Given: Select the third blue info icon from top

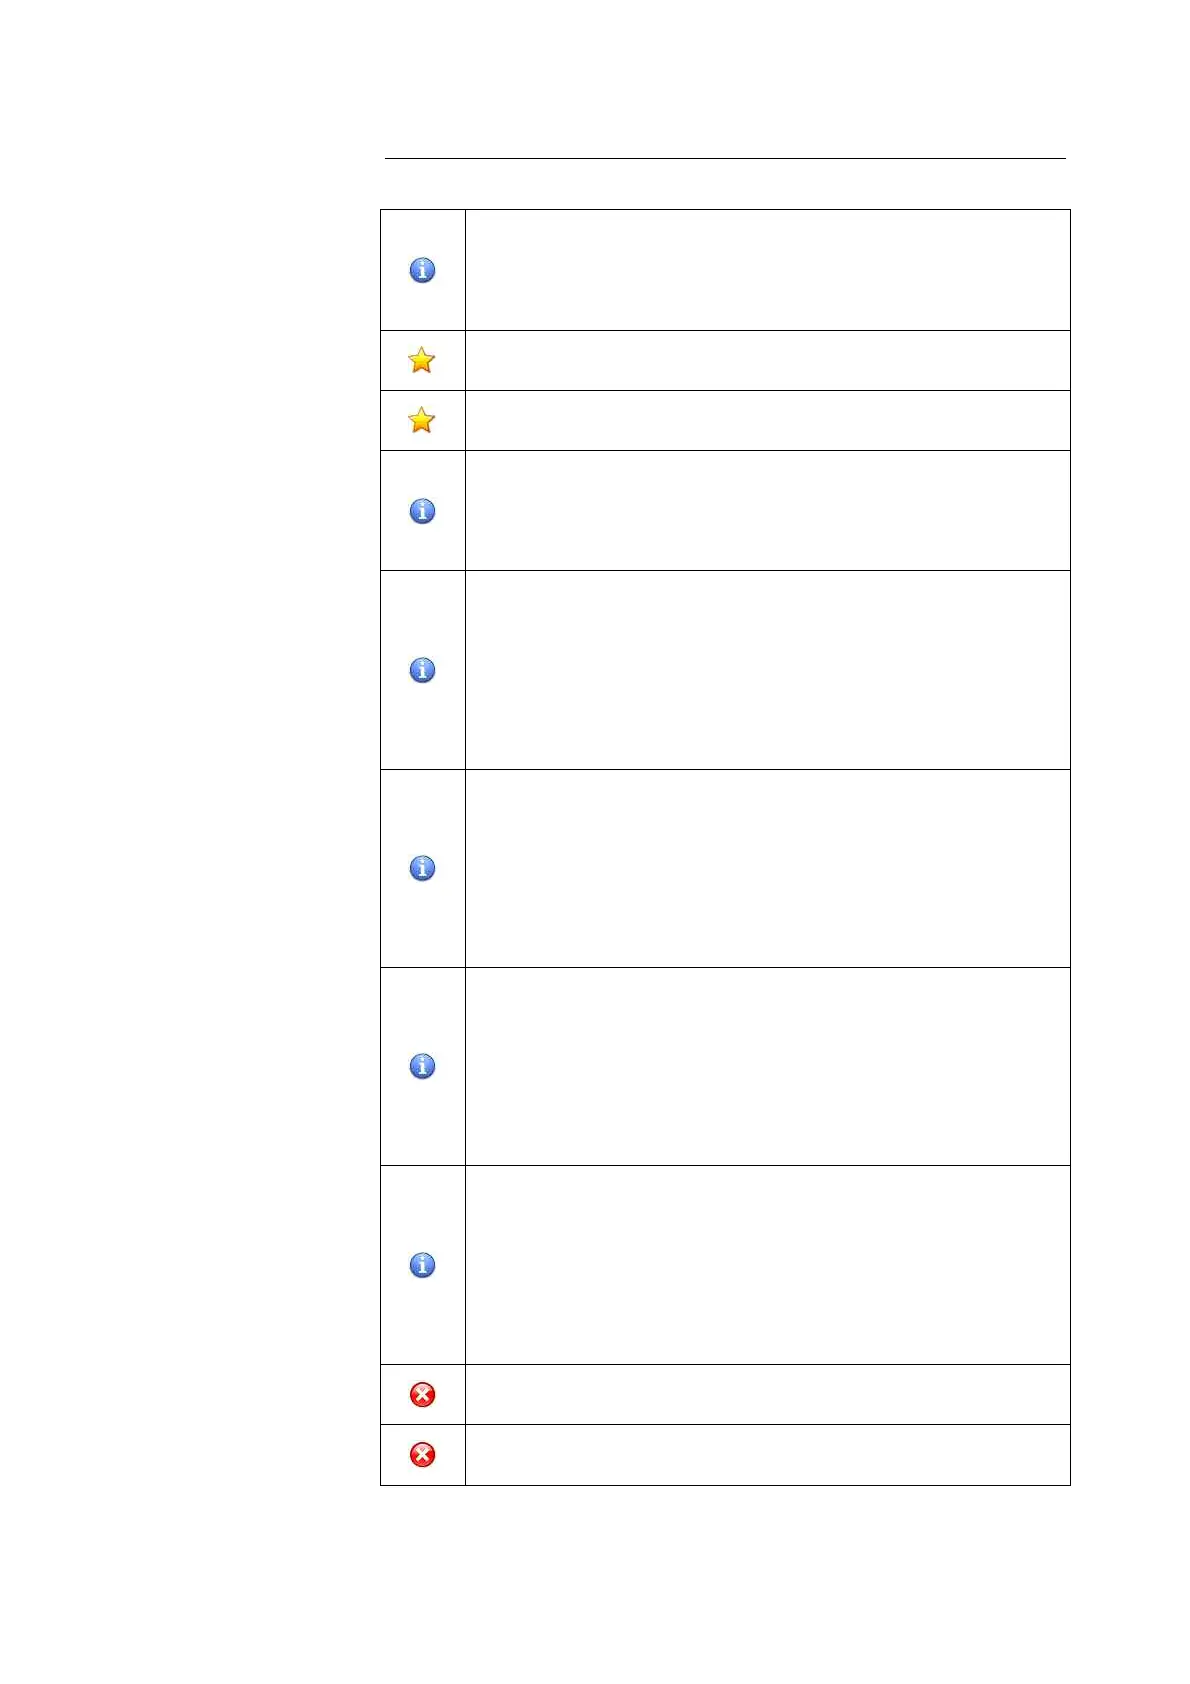Looking at the screenshot, I should 422,670.
